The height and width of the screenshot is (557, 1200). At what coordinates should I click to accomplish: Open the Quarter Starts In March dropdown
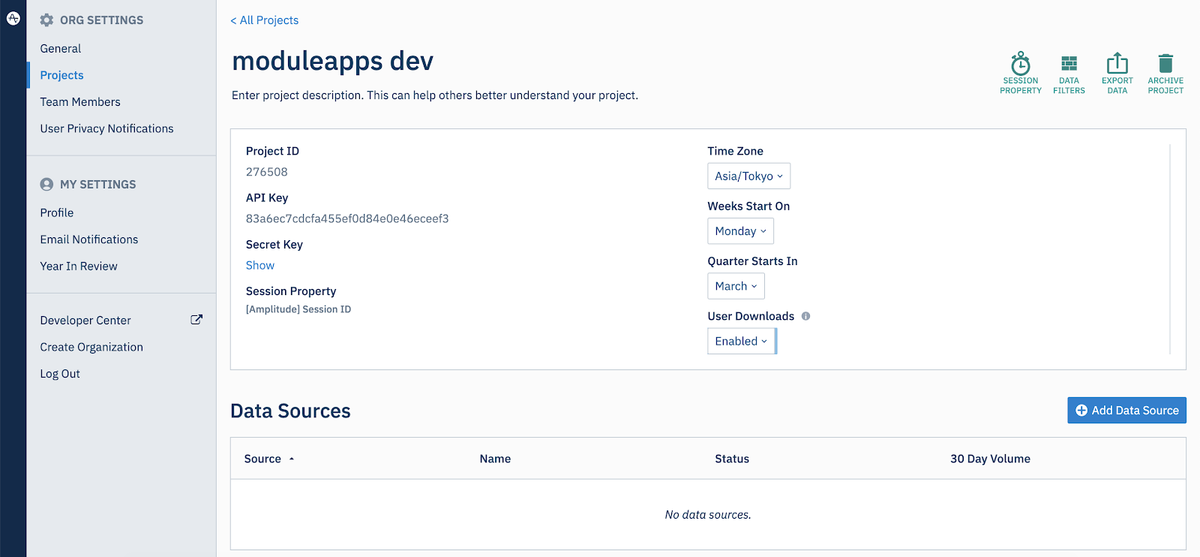(736, 286)
